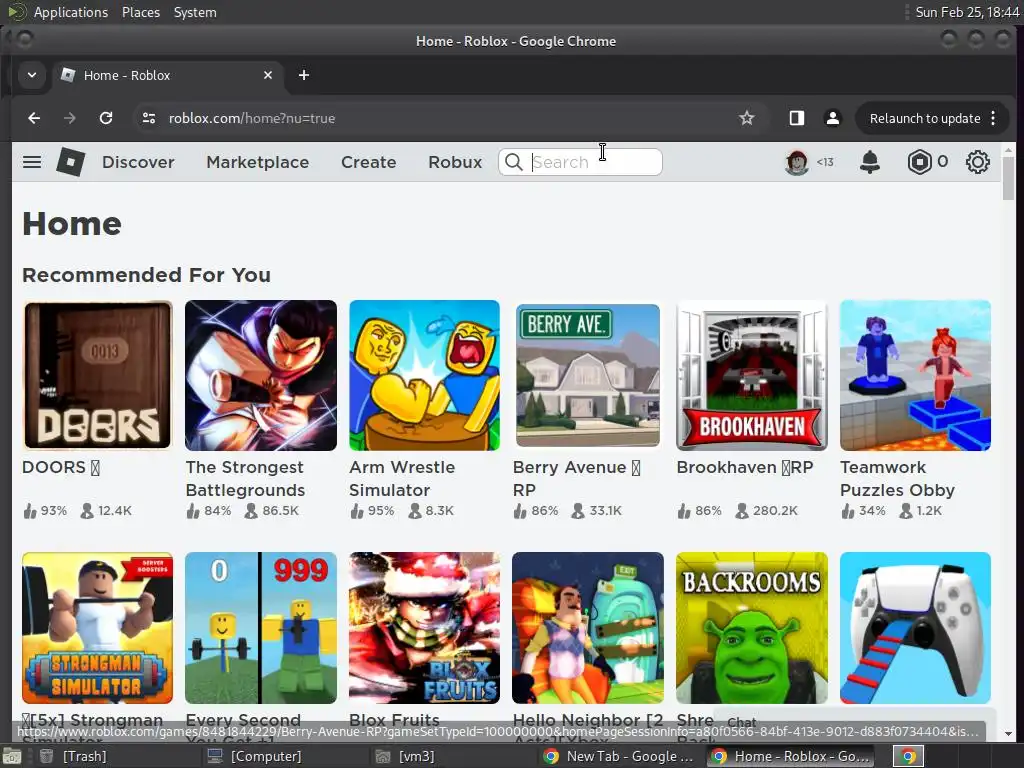Open the Roblox hamburger navigation menu

pos(32,162)
